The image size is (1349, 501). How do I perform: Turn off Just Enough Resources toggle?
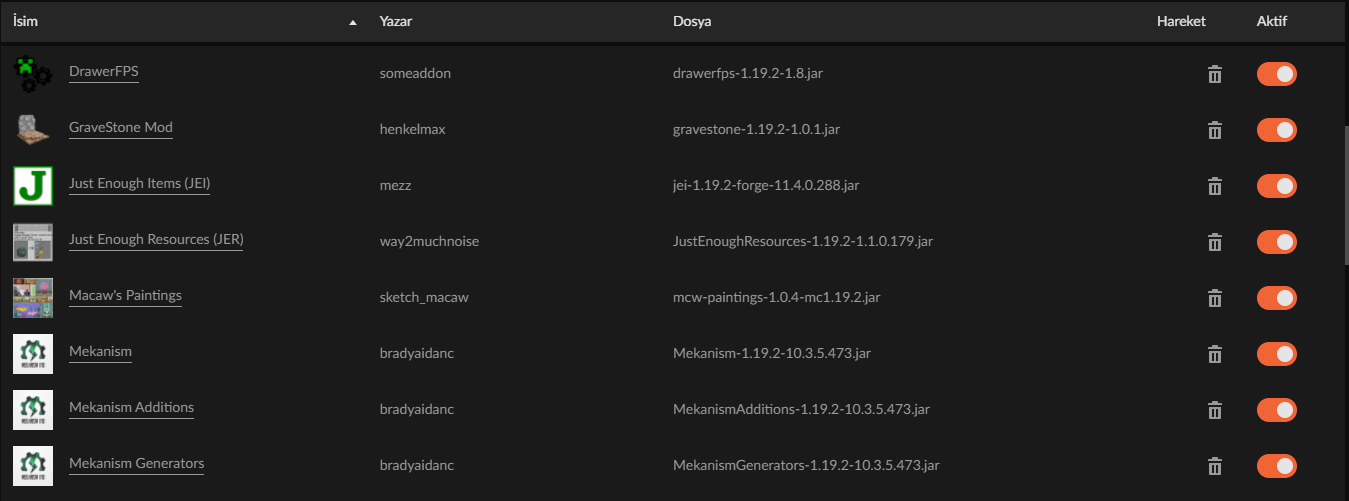tap(1276, 242)
